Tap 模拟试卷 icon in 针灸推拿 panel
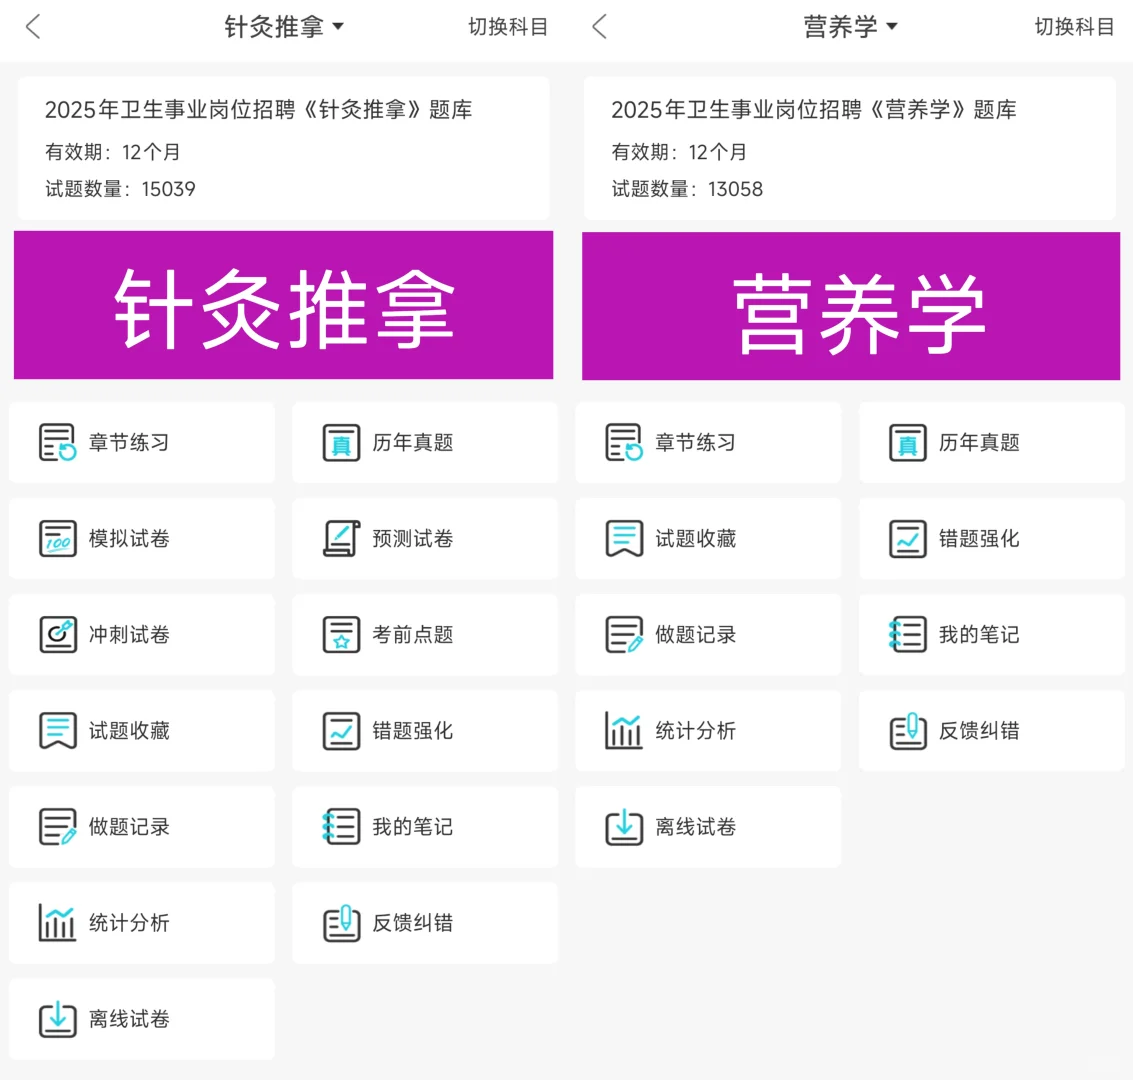This screenshot has height=1080, width=1133. [x=57, y=538]
